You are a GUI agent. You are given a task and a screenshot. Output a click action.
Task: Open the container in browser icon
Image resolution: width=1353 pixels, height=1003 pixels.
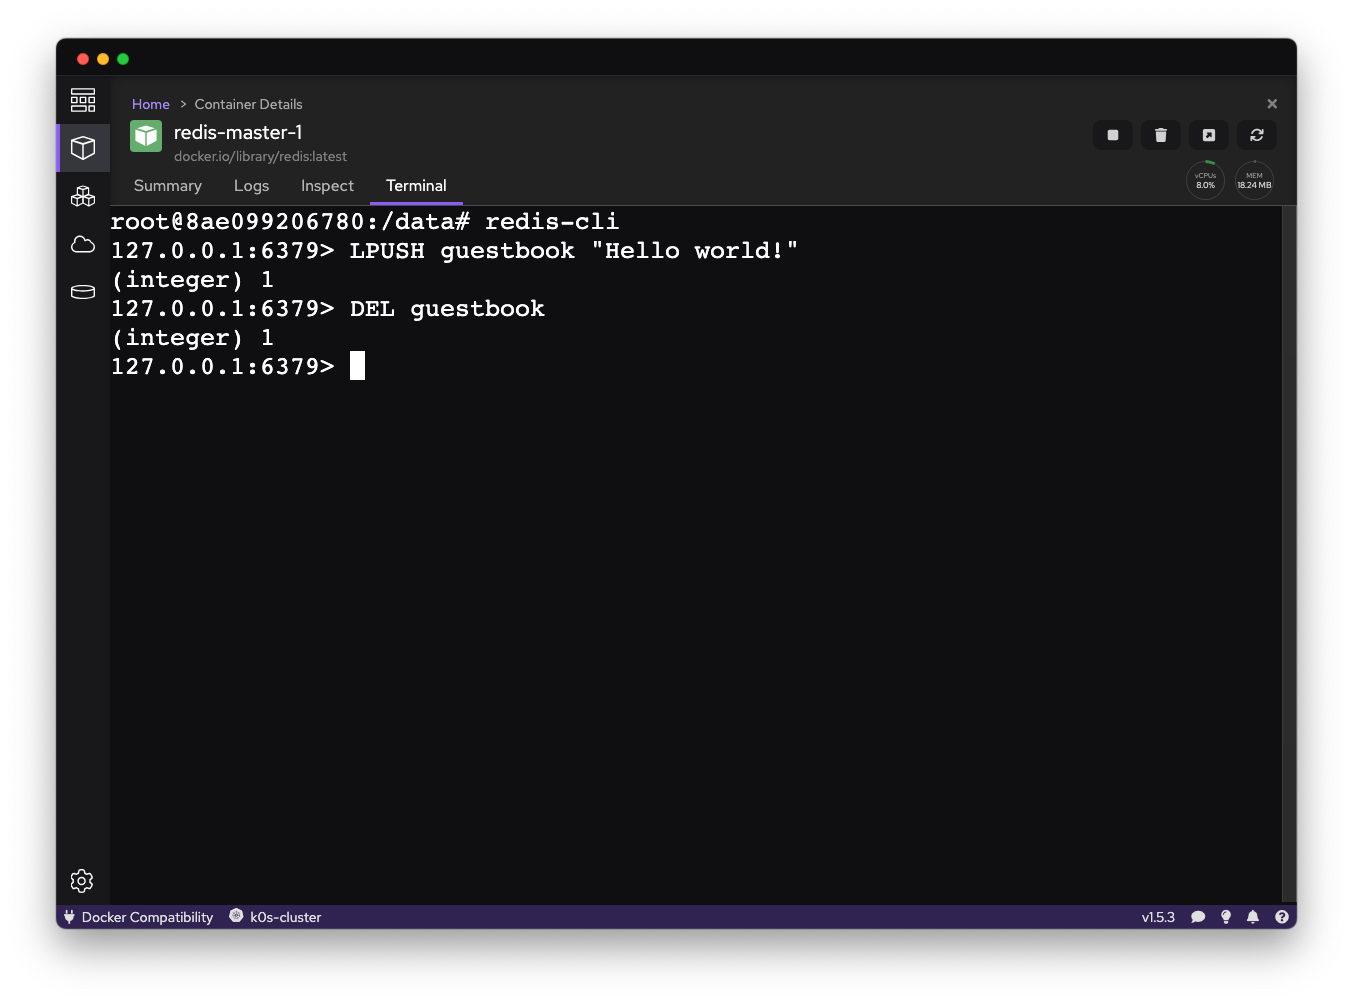coord(1209,135)
